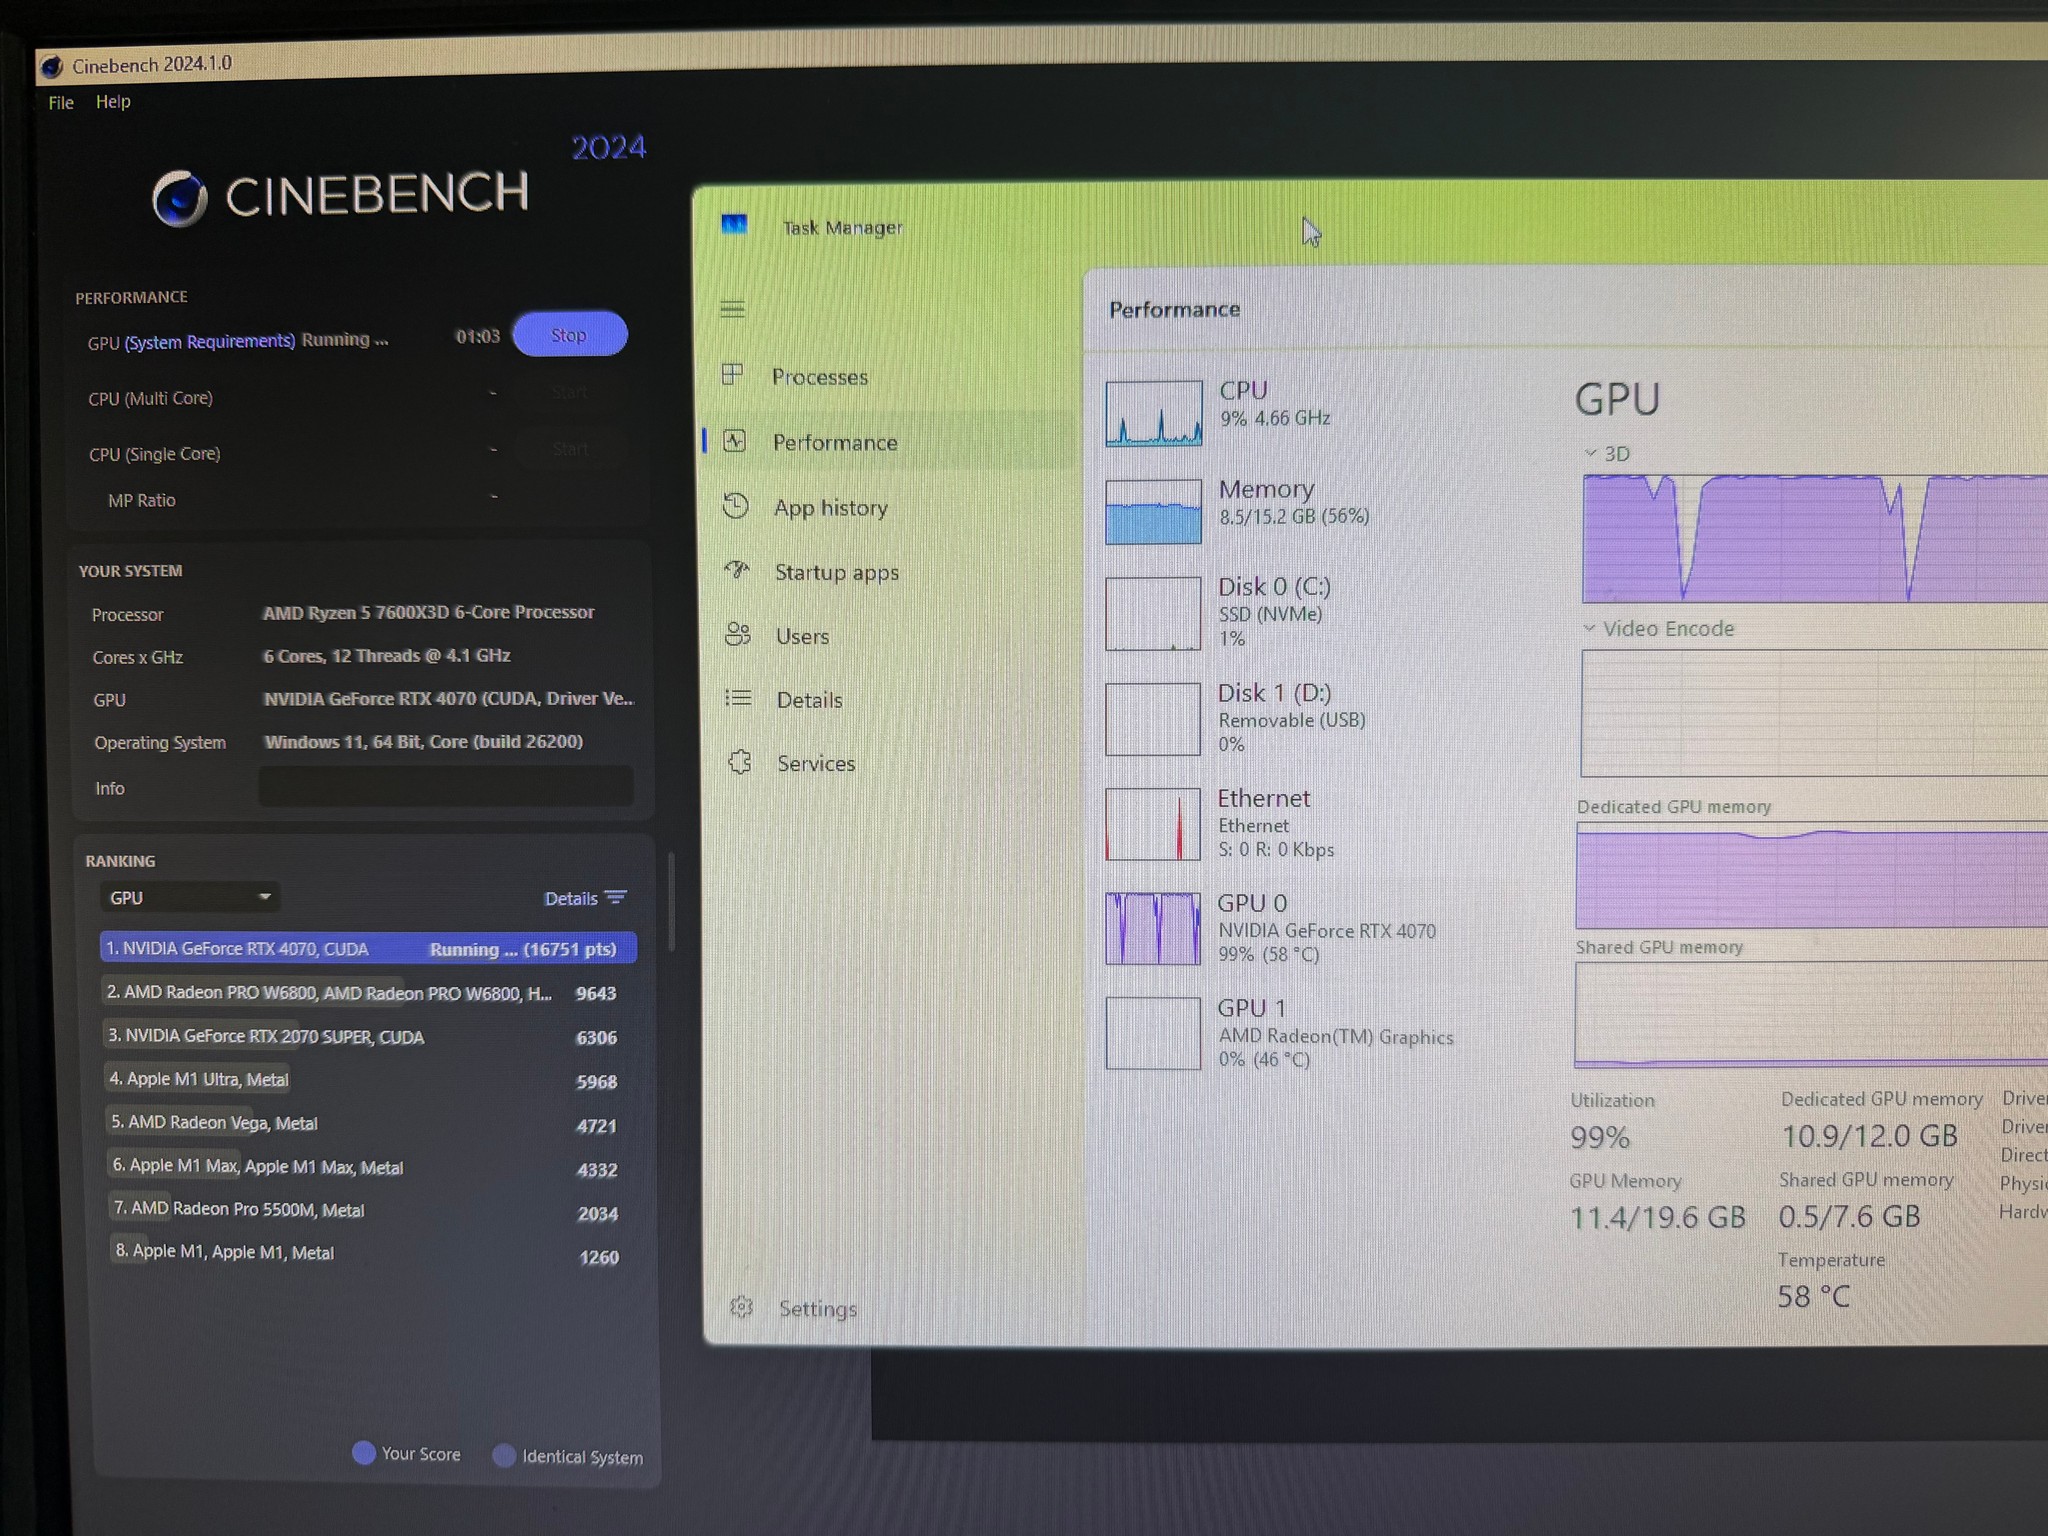Click the Windows 11 operating system text
2048x1536 pixels.
423,741
